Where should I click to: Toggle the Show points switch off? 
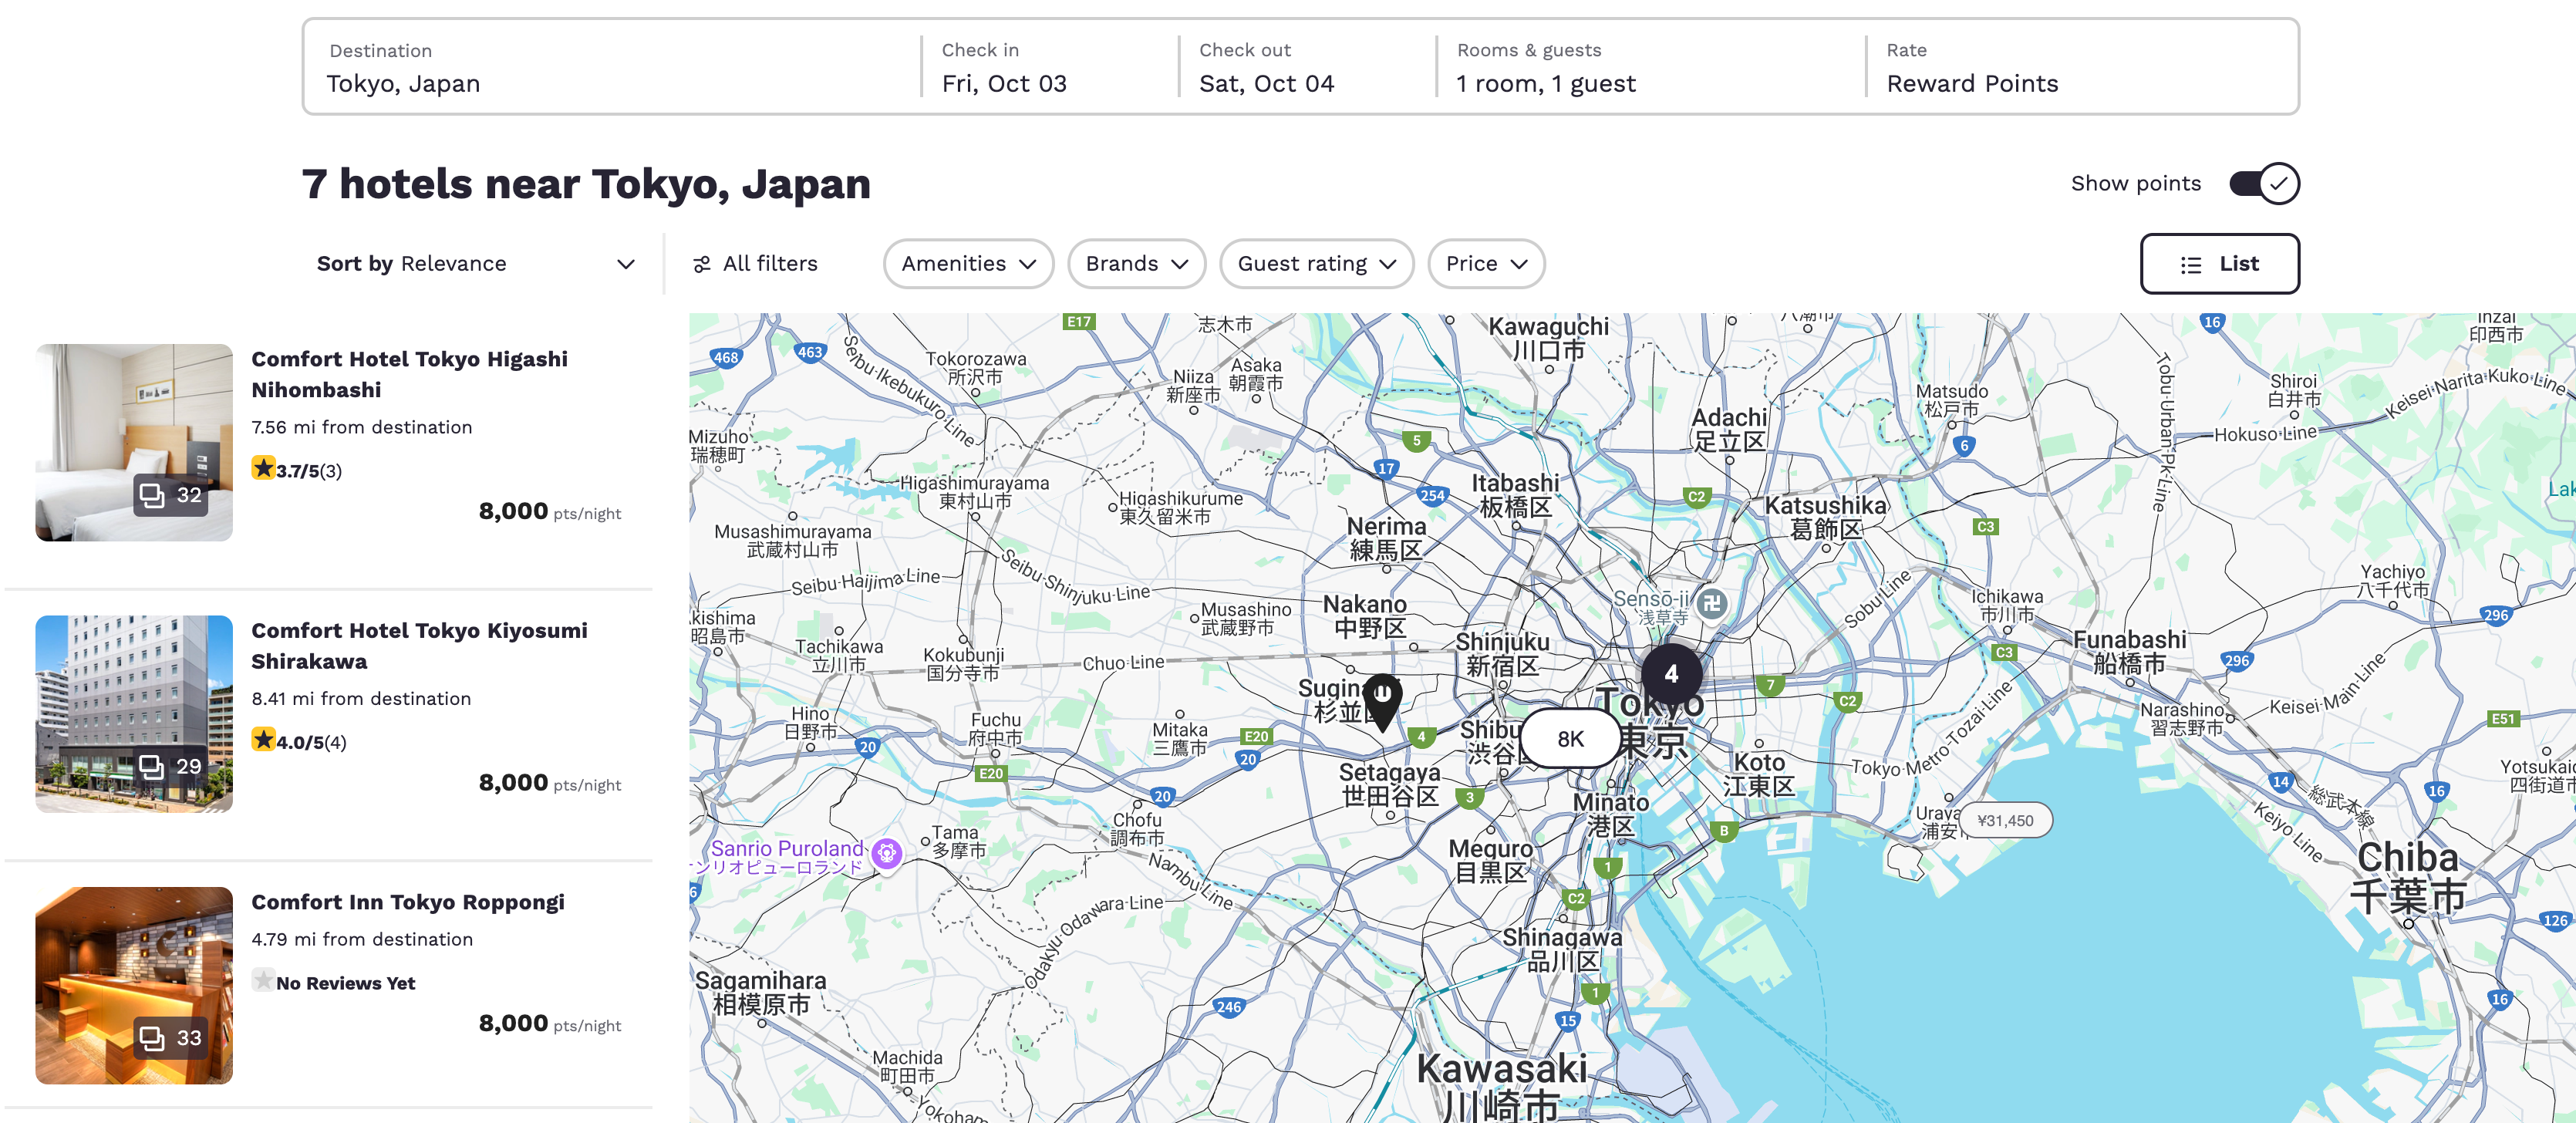[x=2264, y=183]
